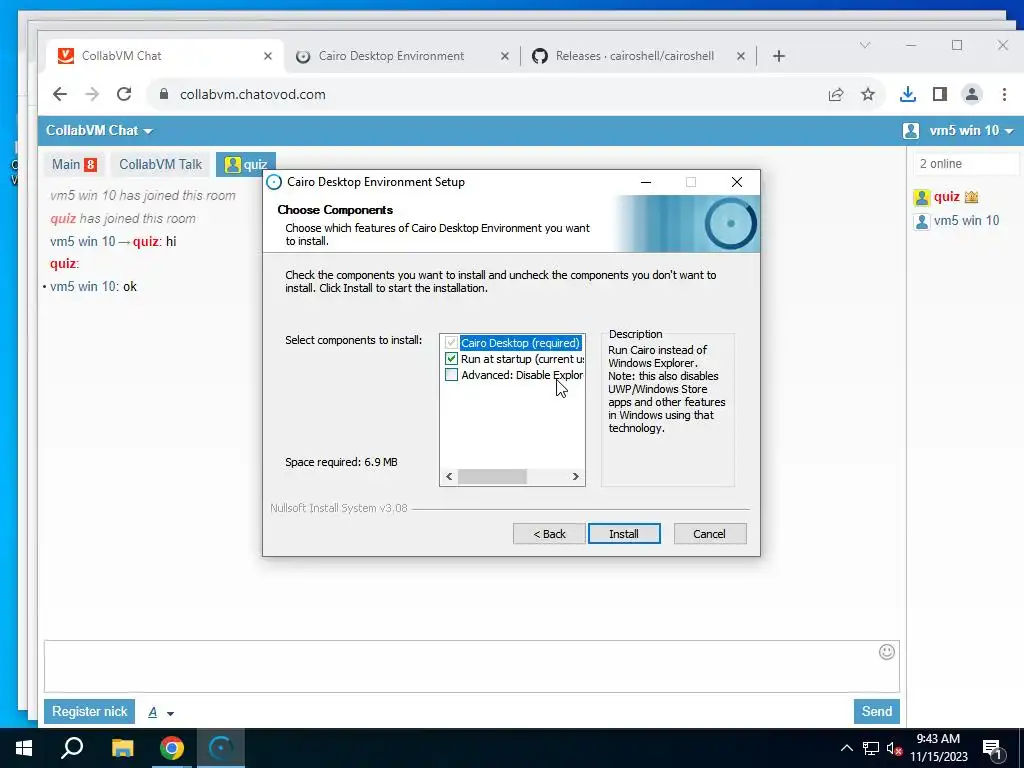Close the Cairo setup dialog
1024x768 pixels.
[x=737, y=182]
